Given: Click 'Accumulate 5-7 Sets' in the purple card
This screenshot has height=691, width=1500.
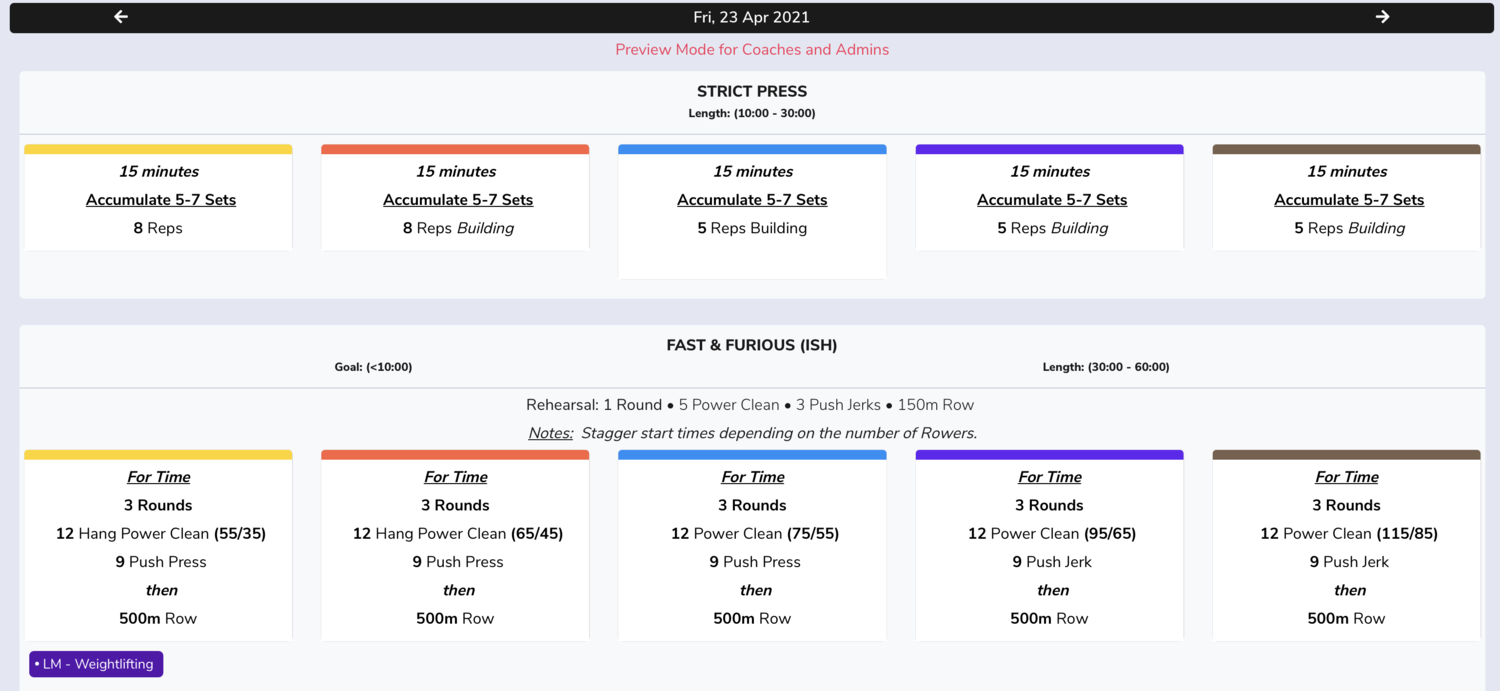Looking at the screenshot, I should (x=1052, y=200).
